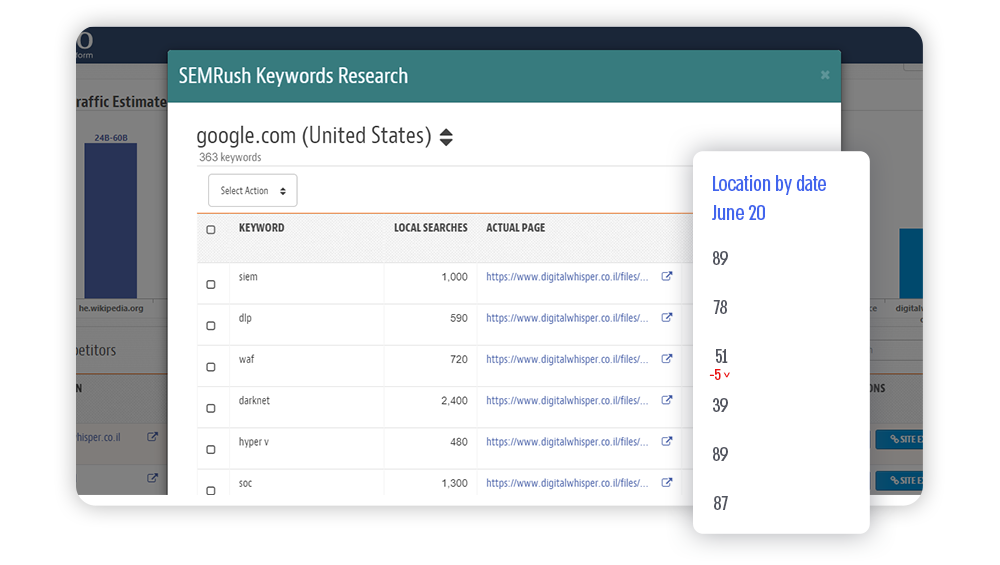1000x565 pixels.
Task: Click he.wikipedia.org label under background chart
Action: click(111, 308)
